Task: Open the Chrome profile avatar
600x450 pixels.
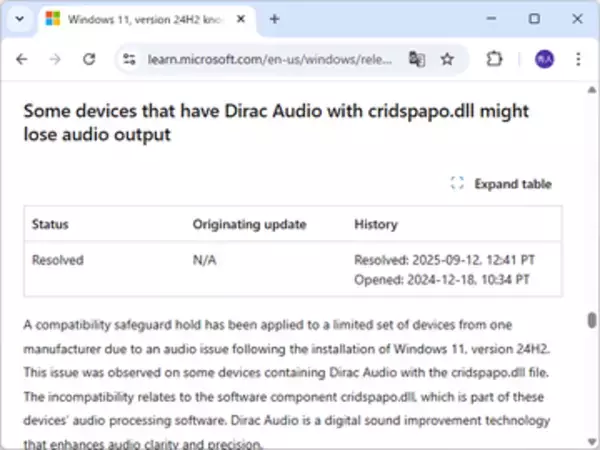Action: pos(544,59)
